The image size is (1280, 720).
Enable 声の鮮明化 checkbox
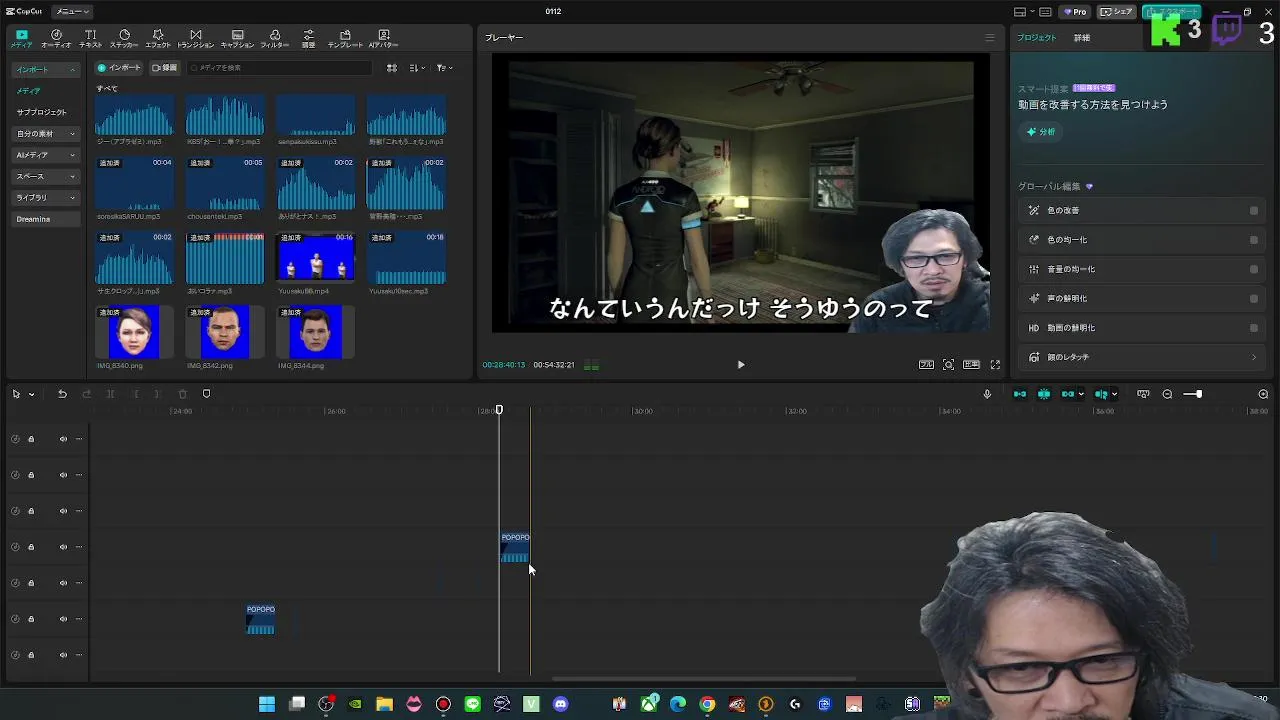point(1254,298)
